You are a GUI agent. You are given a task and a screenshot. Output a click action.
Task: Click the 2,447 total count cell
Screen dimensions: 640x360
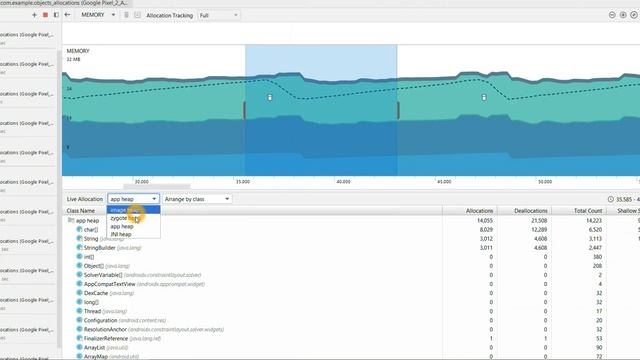[x=595, y=247]
